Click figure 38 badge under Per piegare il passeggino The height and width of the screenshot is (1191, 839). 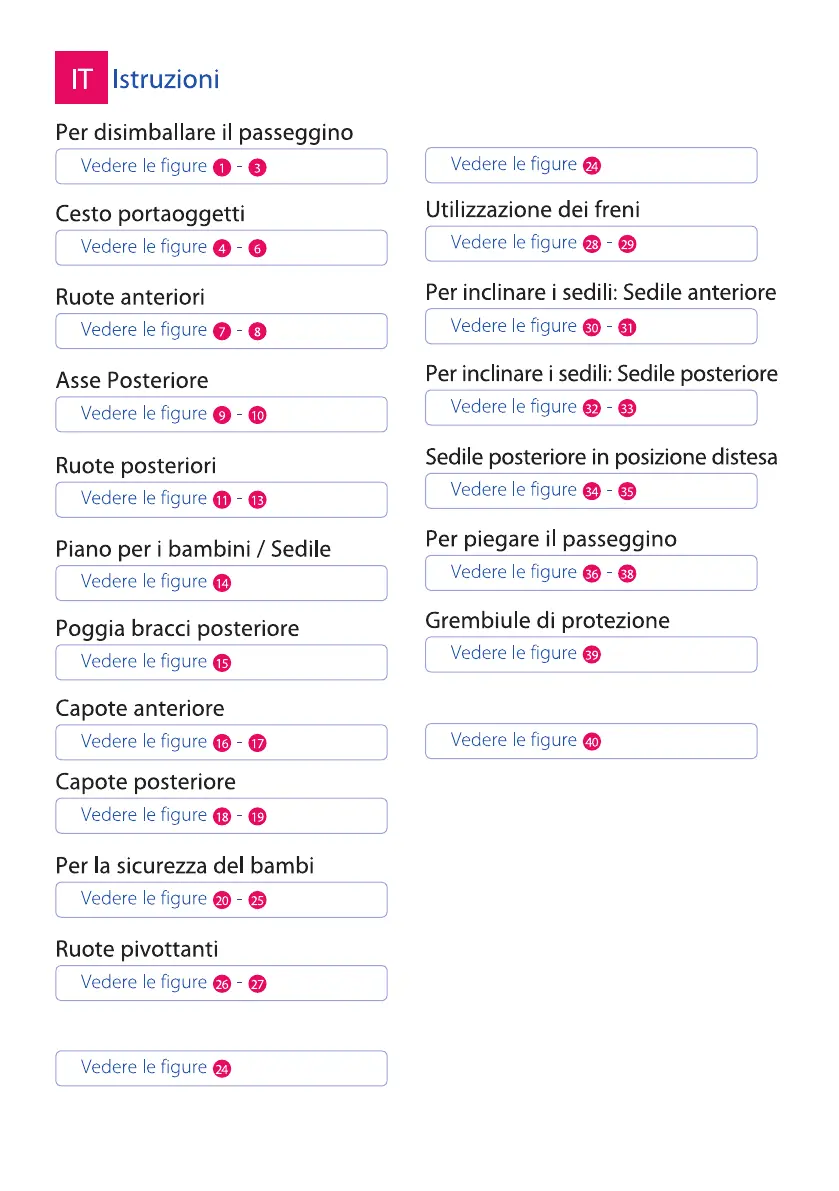tap(627, 574)
